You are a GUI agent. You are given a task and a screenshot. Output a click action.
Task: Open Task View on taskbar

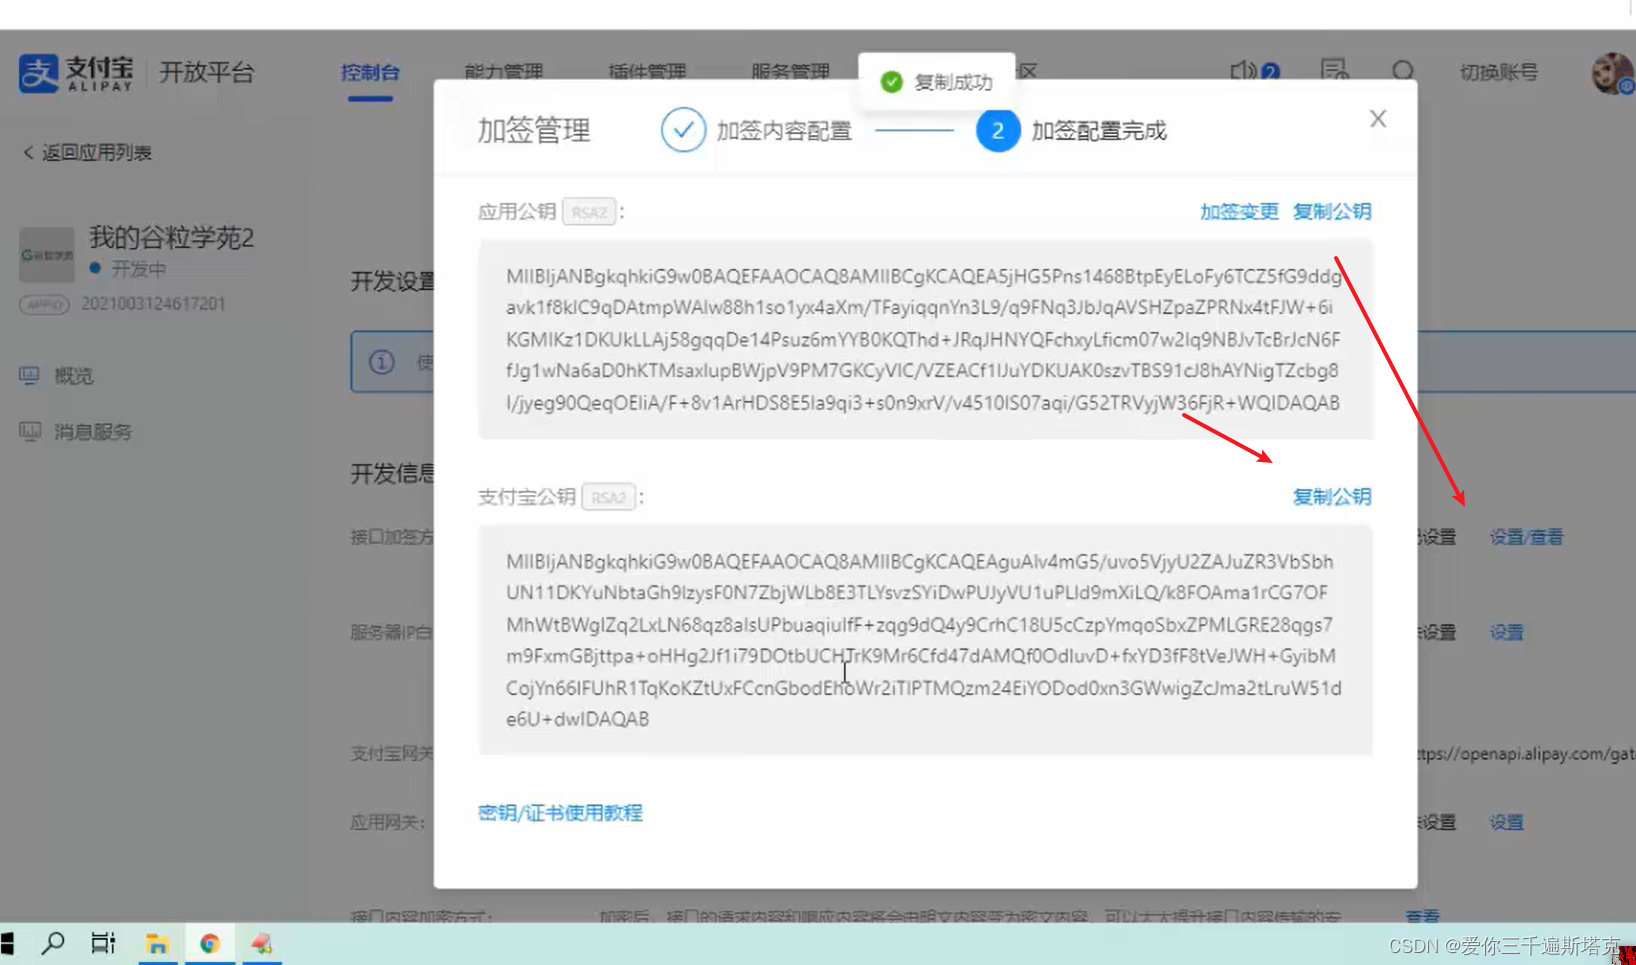(103, 943)
